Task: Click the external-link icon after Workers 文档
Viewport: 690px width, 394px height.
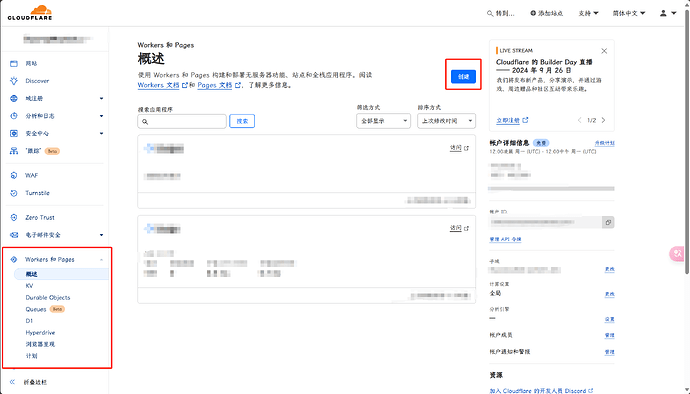Action: (x=185, y=85)
